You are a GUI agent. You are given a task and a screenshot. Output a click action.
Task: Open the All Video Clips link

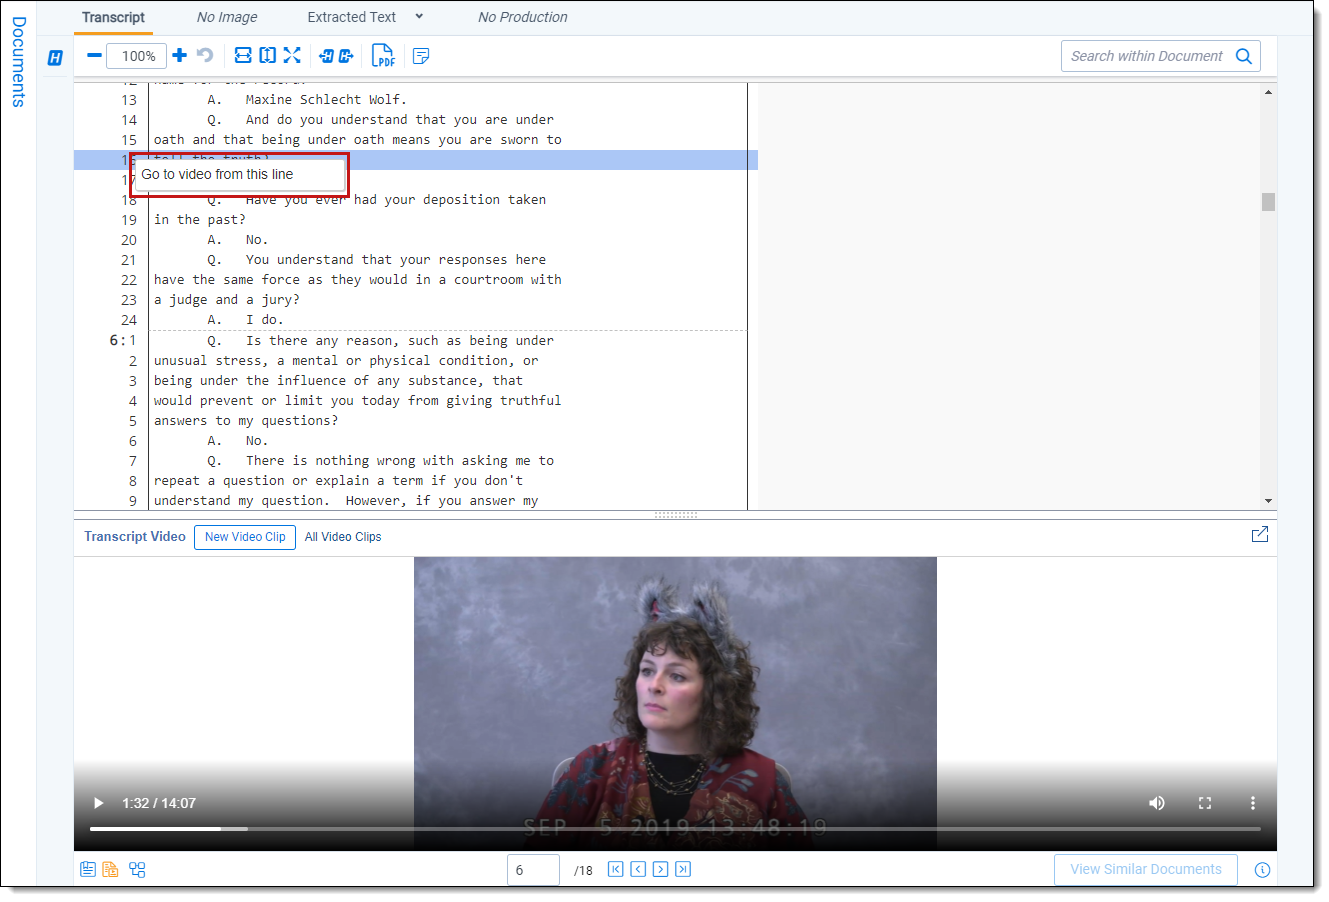(x=343, y=537)
